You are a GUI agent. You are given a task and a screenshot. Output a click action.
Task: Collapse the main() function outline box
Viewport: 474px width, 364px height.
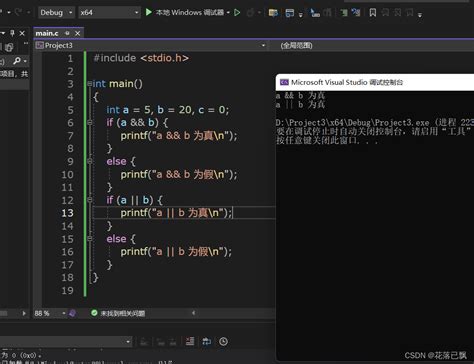89,84
